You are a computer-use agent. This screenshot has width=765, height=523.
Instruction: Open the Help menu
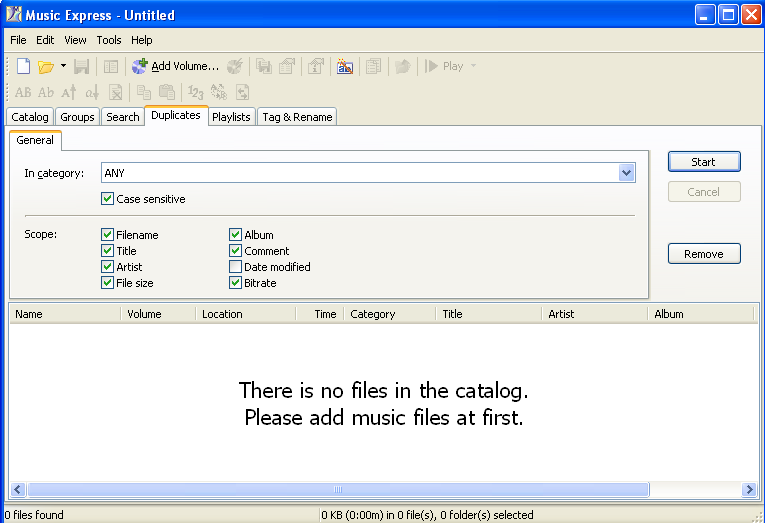pos(141,40)
